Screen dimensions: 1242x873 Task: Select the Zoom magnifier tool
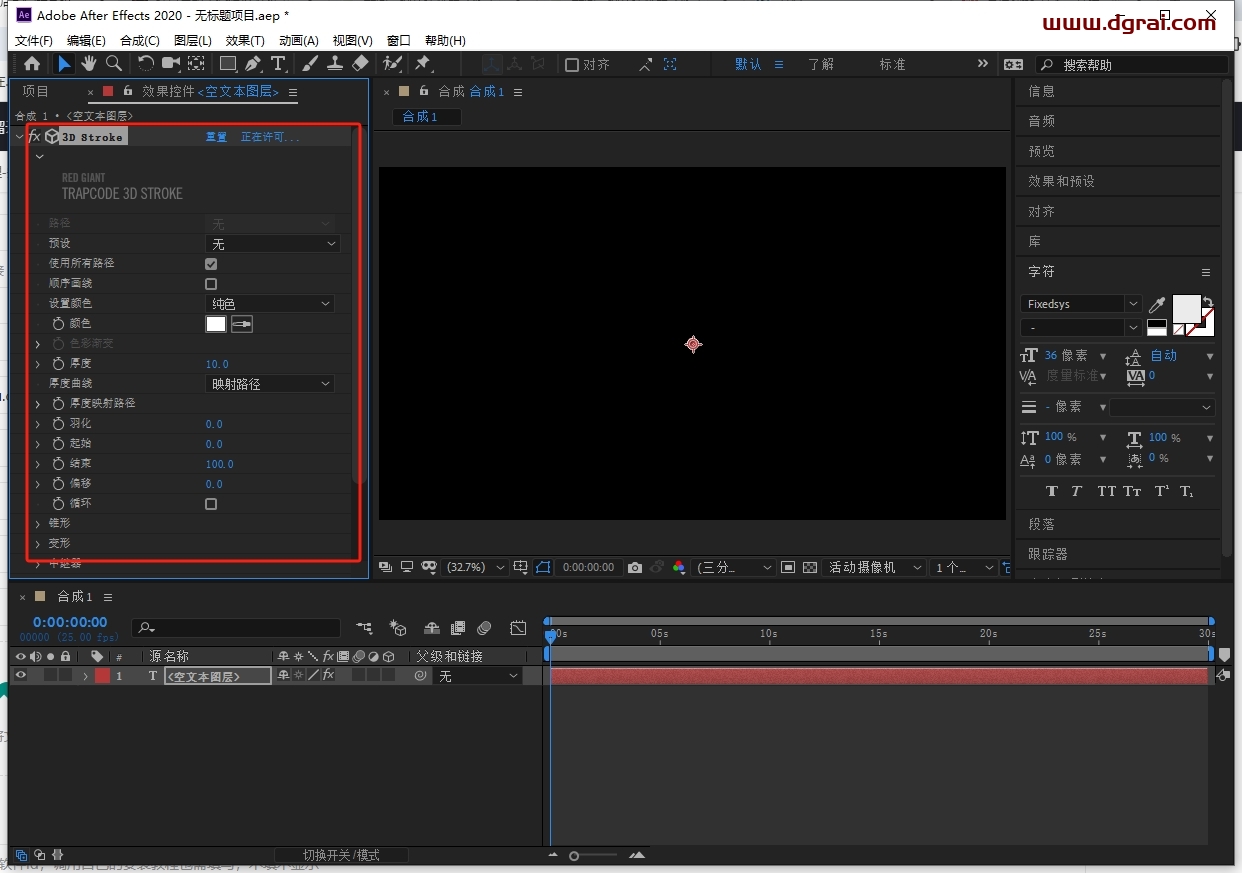point(114,64)
